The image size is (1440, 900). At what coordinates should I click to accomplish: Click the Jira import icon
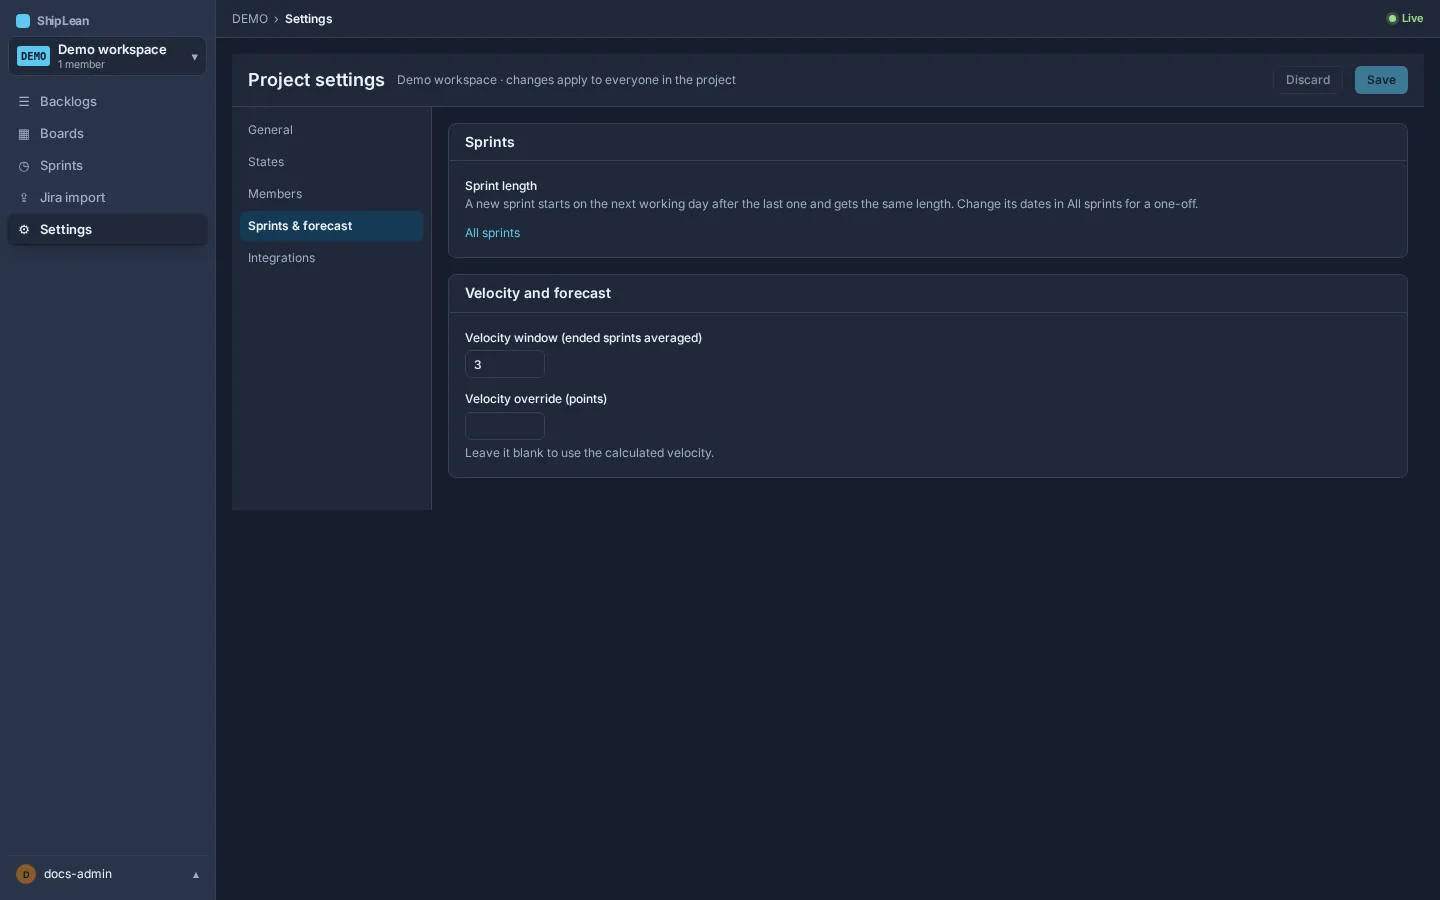point(24,198)
